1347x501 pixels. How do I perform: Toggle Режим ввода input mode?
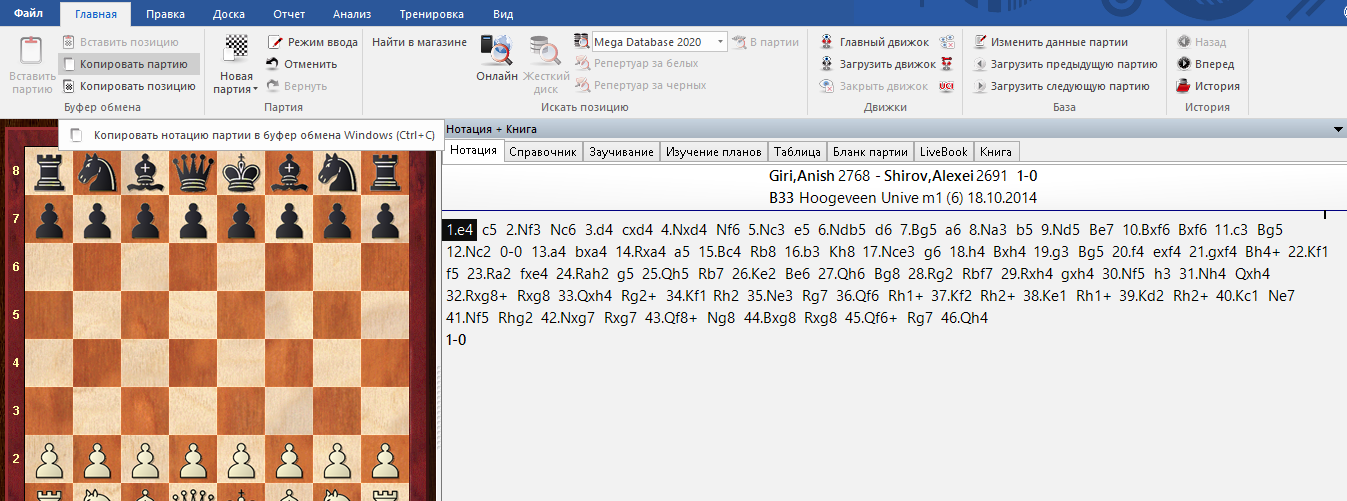(x=313, y=42)
